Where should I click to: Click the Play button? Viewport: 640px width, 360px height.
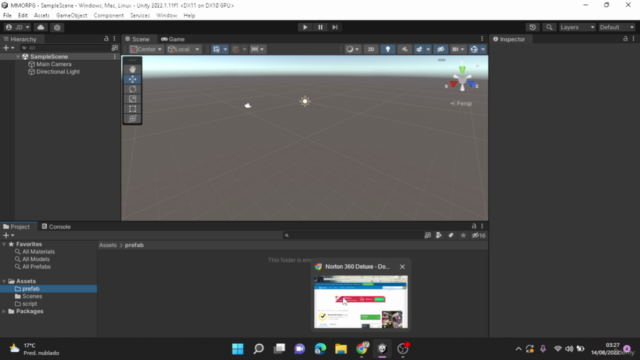tap(305, 27)
